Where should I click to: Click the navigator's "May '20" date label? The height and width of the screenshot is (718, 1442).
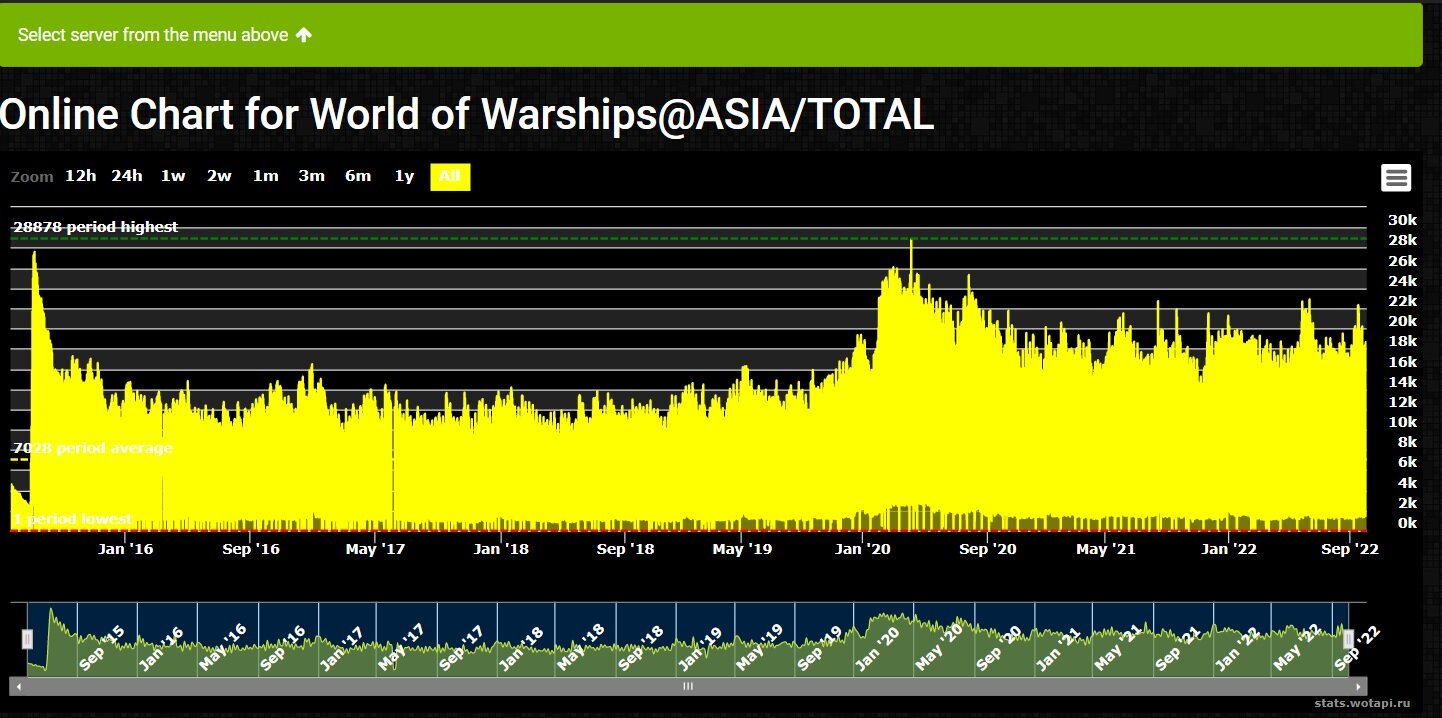(x=939, y=648)
